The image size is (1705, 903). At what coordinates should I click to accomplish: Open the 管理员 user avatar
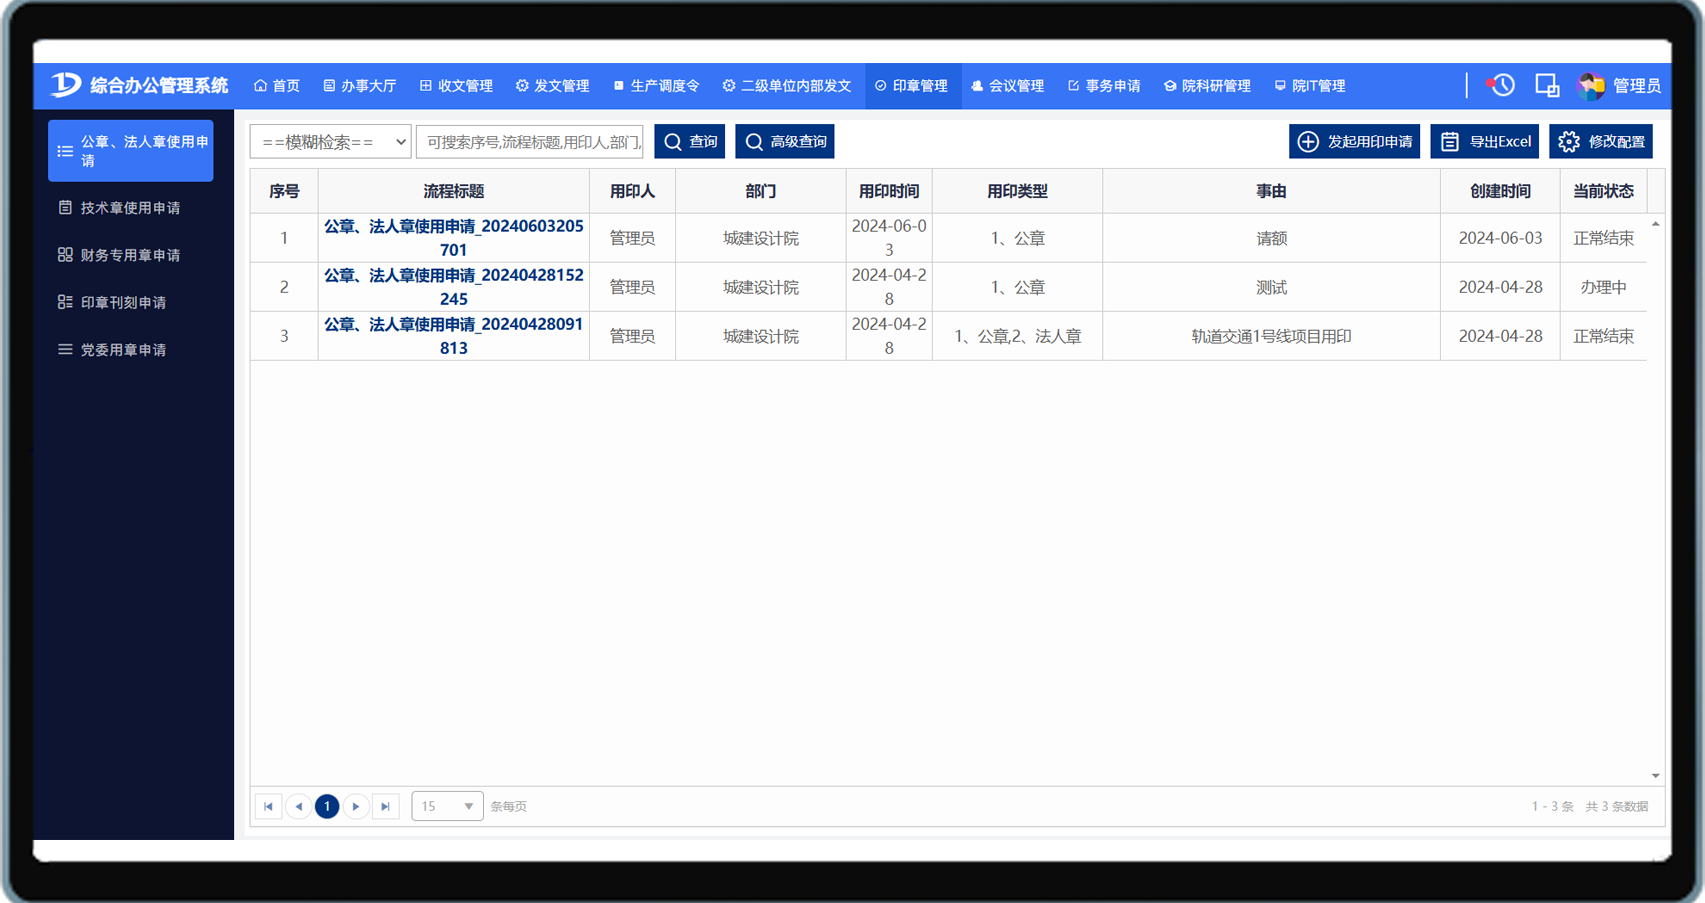(1590, 86)
